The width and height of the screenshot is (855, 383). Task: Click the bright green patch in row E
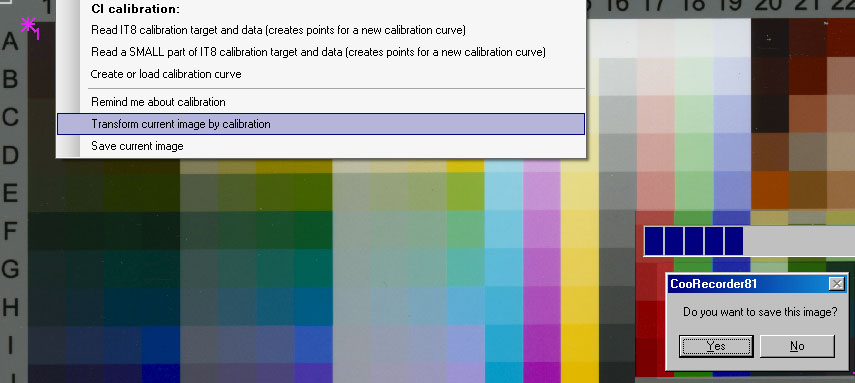(x=465, y=192)
